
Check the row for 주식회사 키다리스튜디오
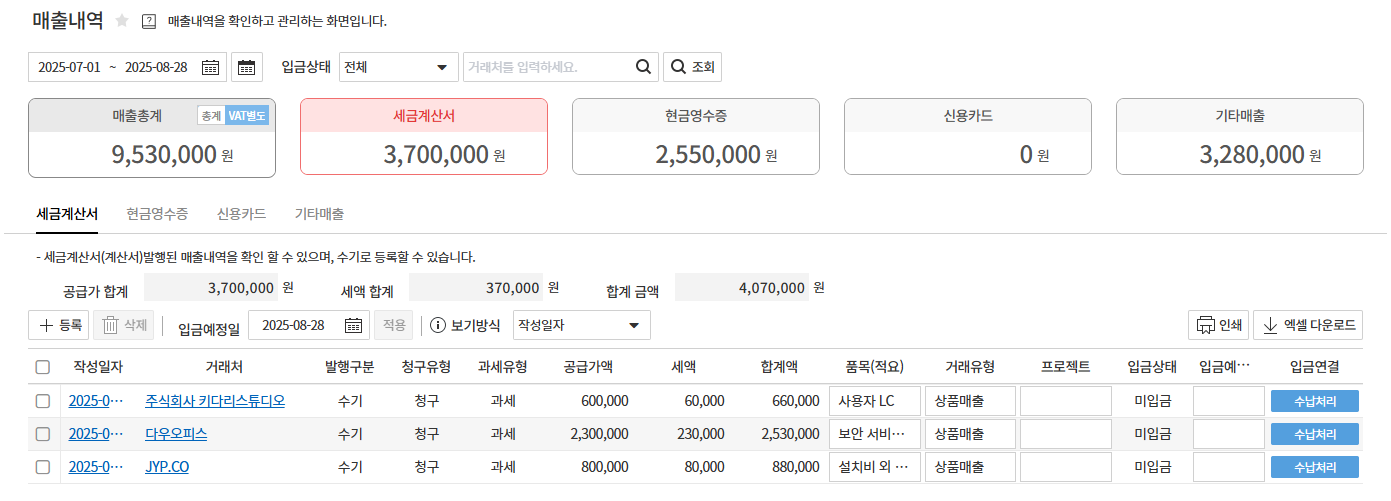(x=42, y=401)
